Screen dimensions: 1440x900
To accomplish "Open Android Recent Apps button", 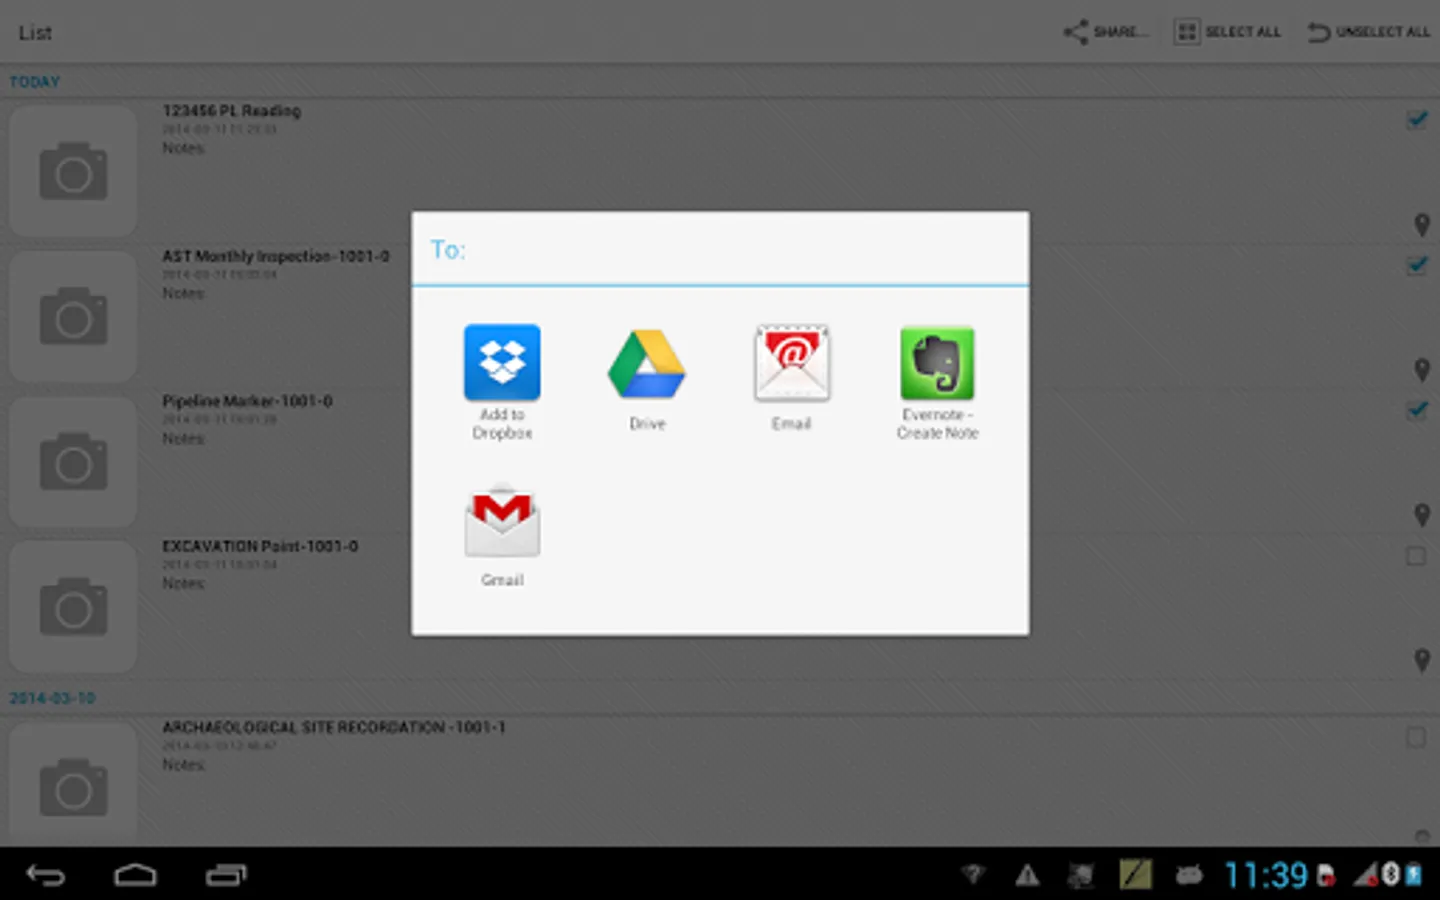I will [x=226, y=875].
